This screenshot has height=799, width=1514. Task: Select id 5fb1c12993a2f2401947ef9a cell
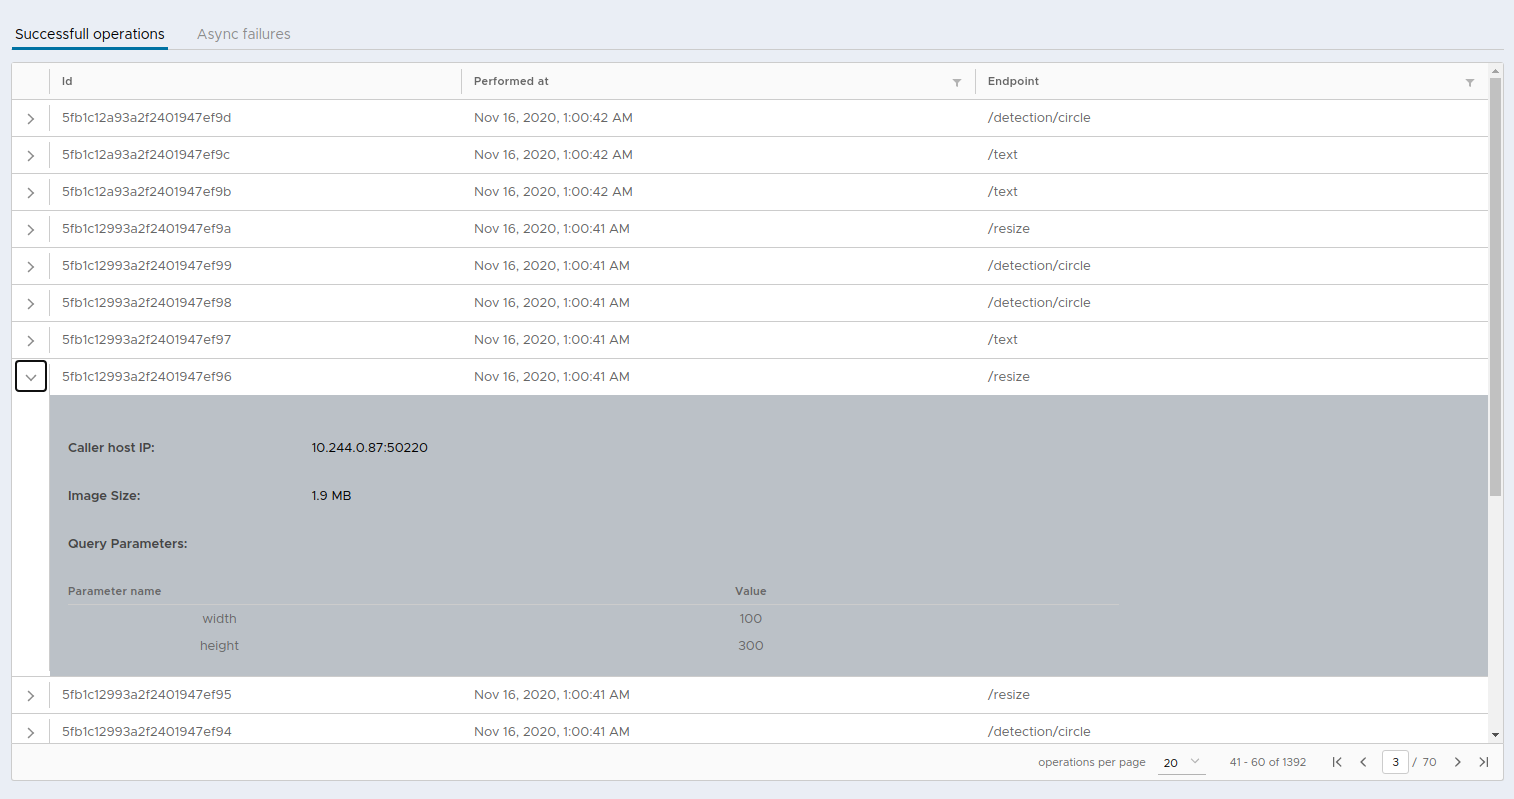coord(146,229)
